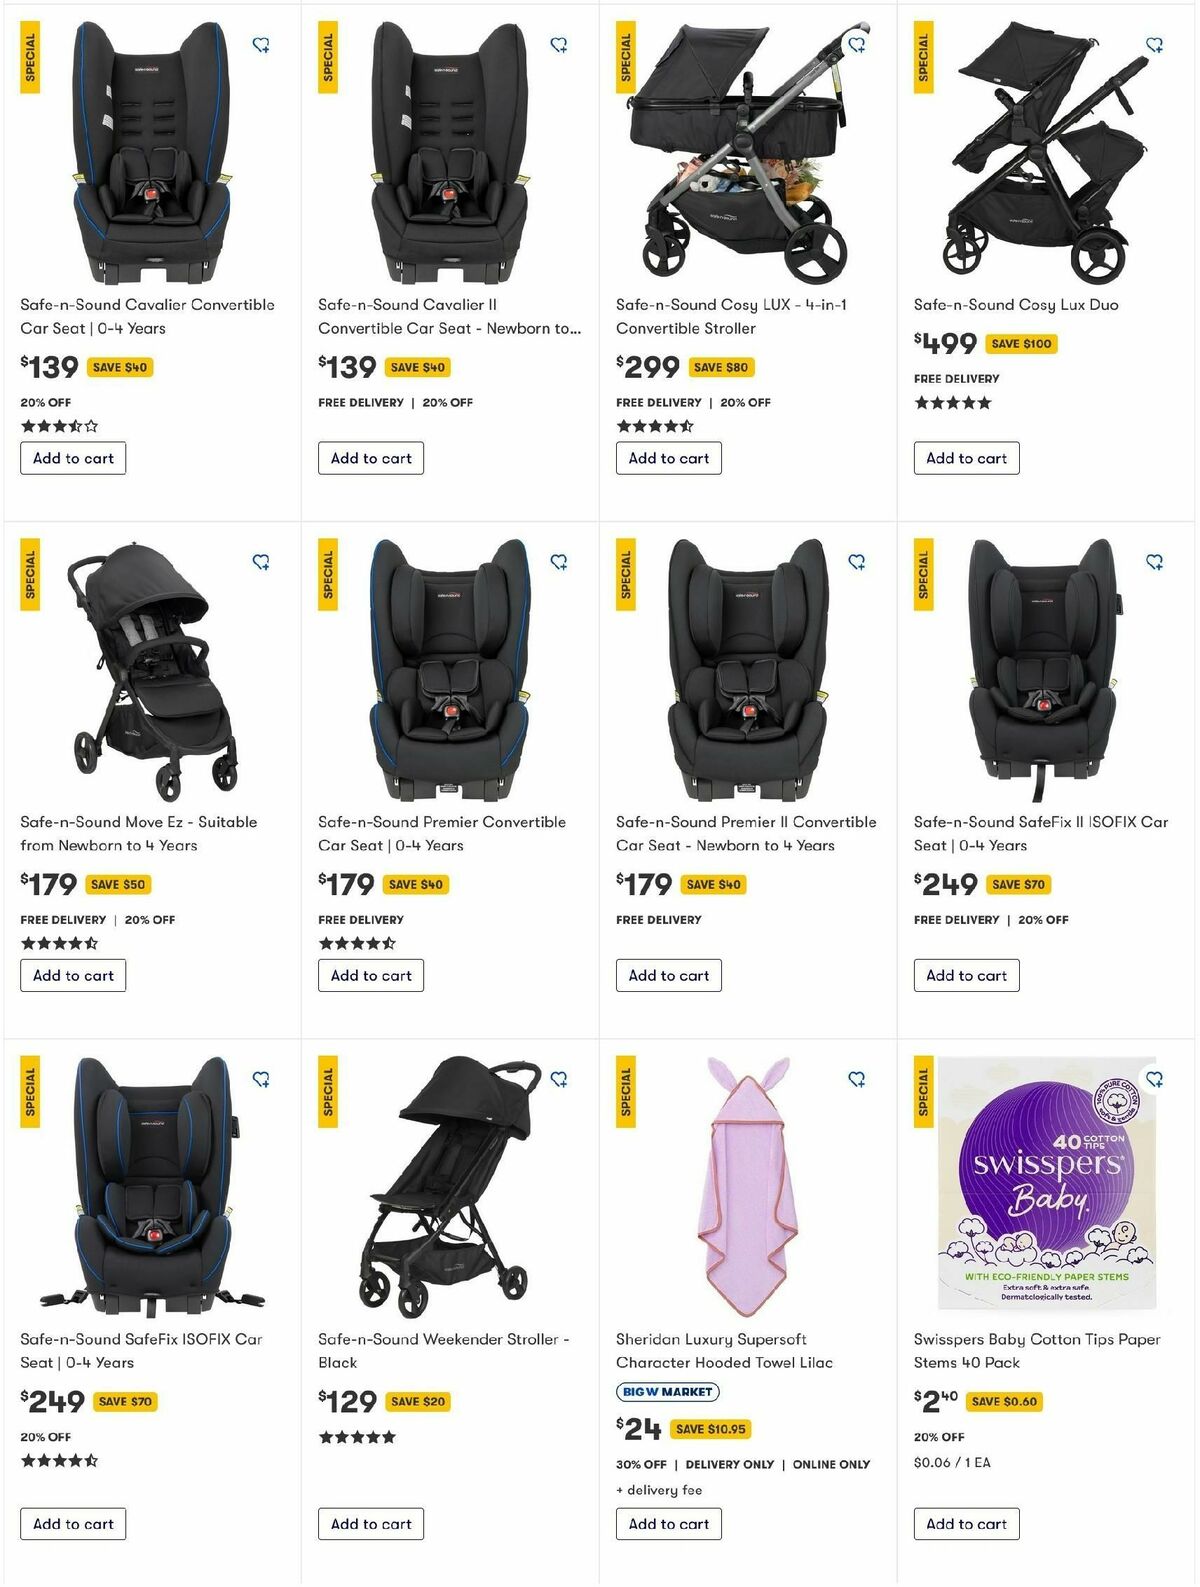Add Swisspers Baby Cotton Tips to wishlist
This screenshot has width=1200, height=1587.
(1155, 1080)
